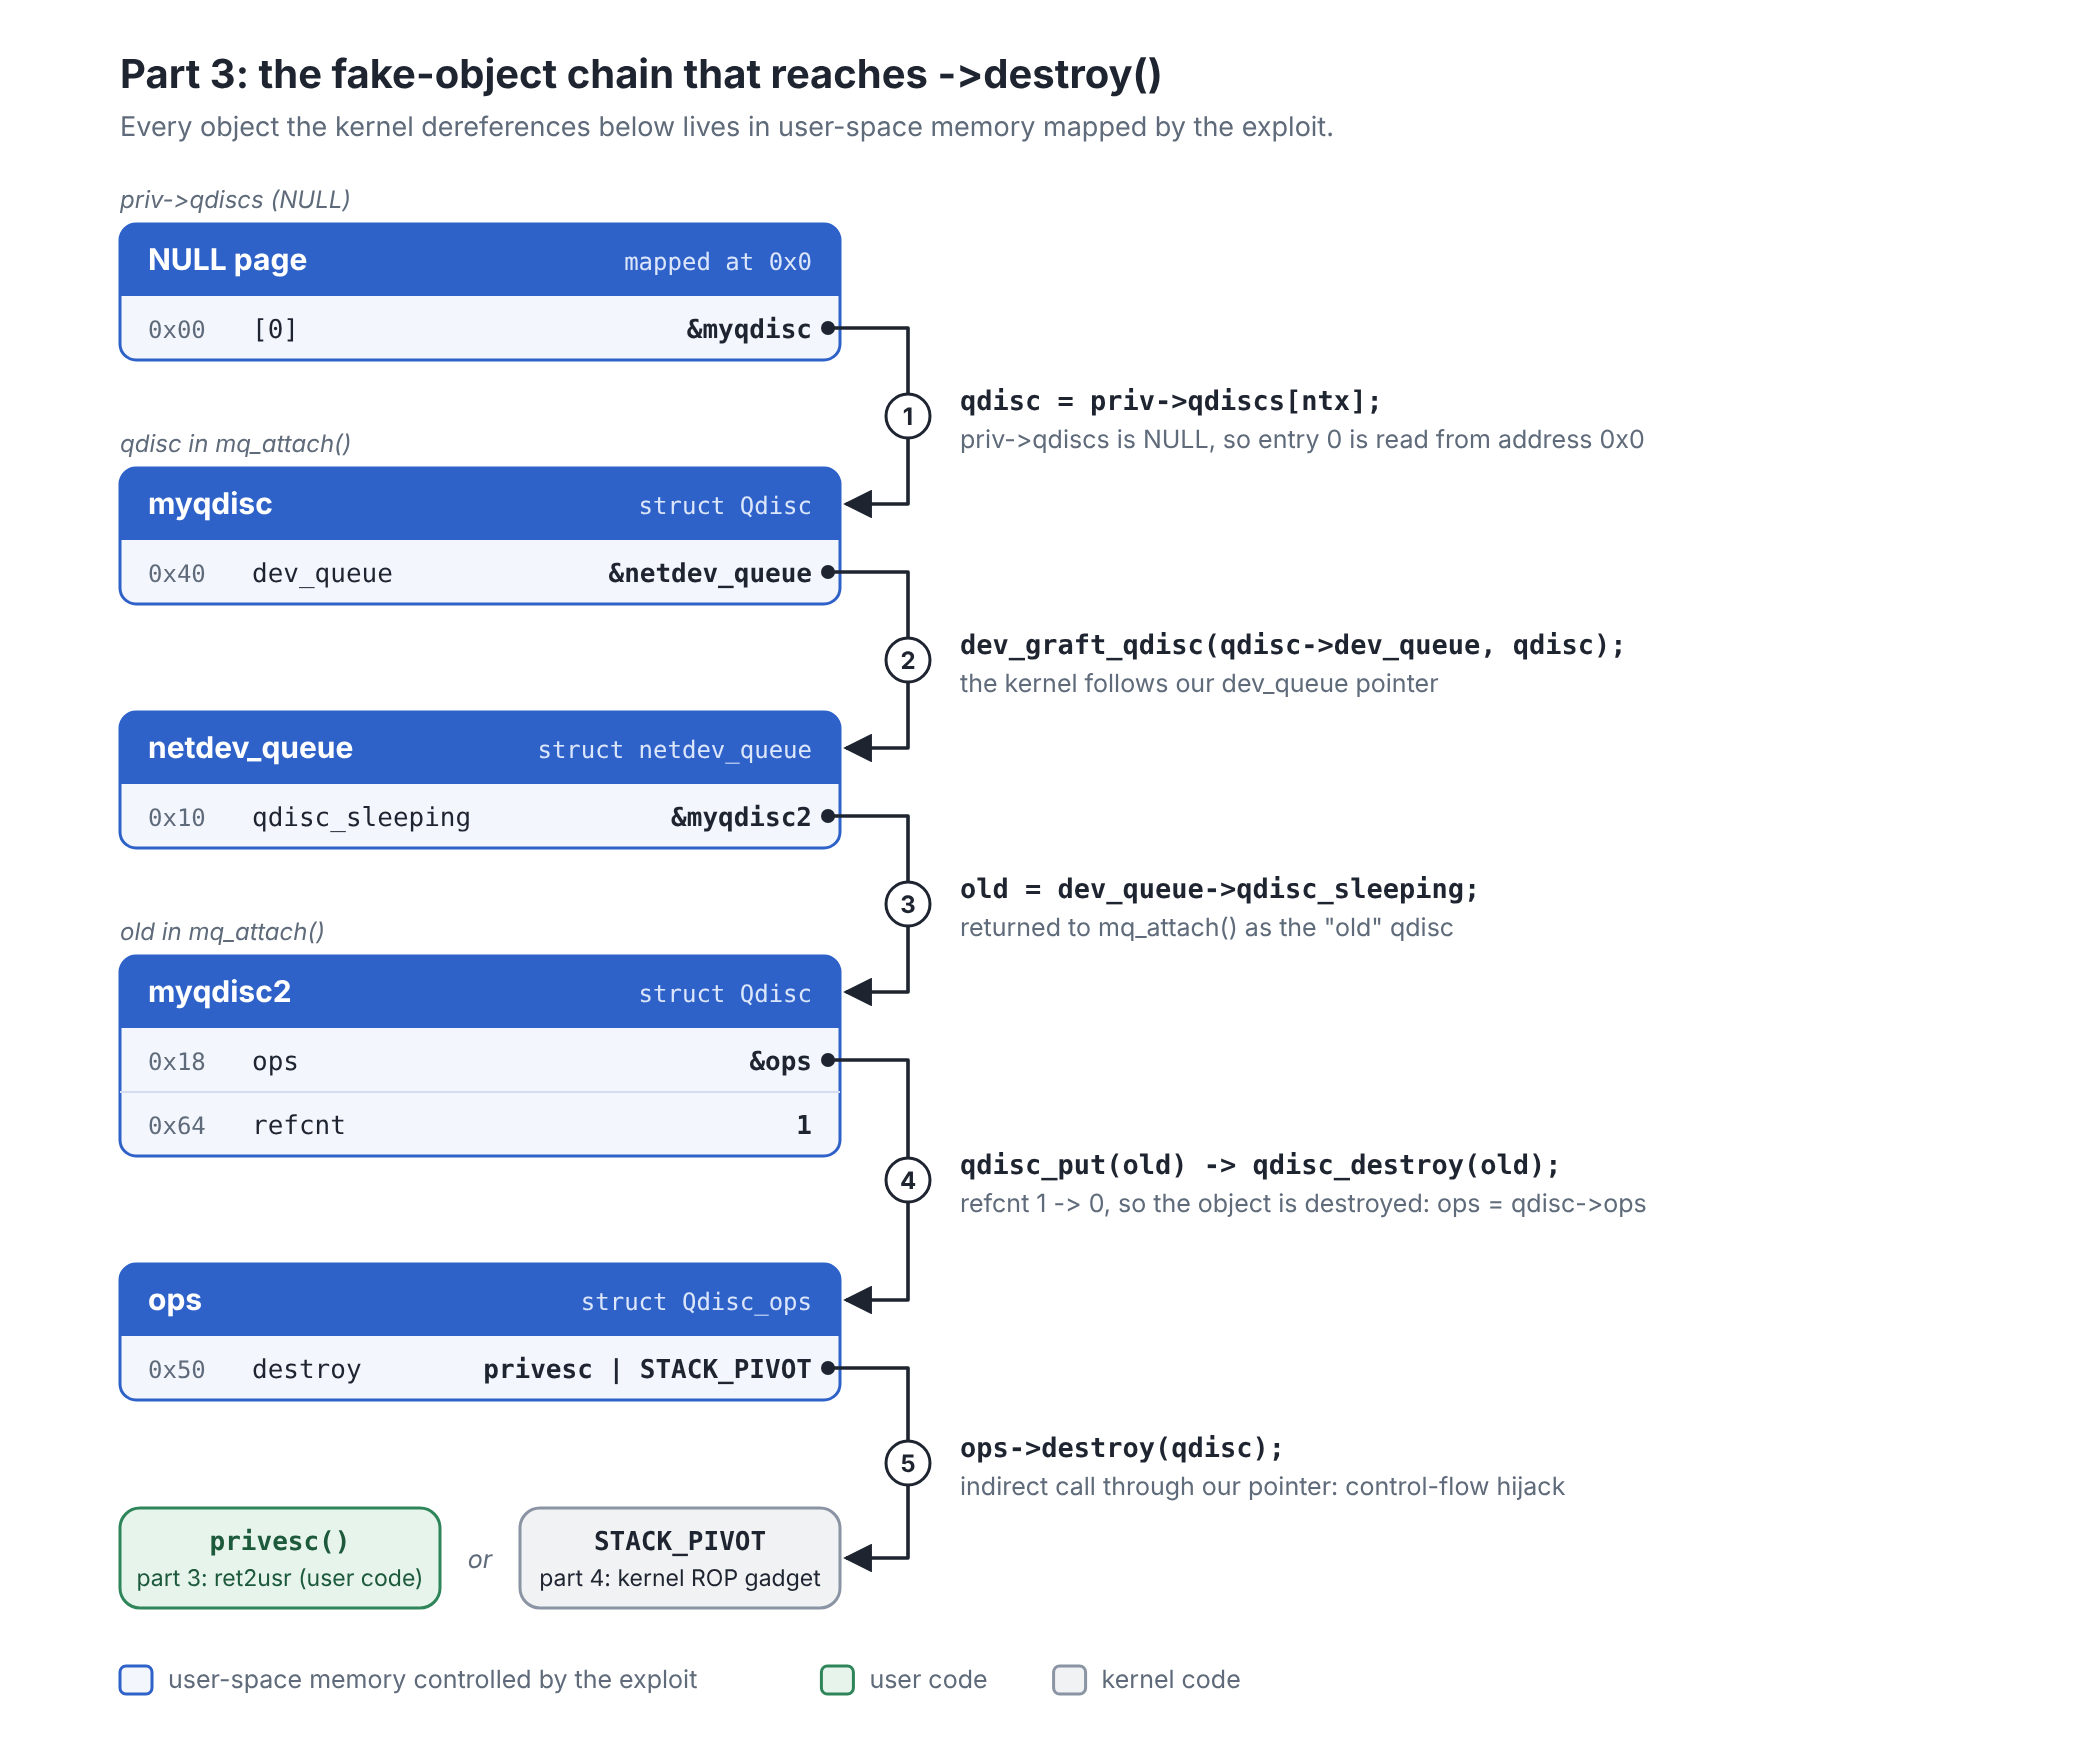Select the STACK_PIVOT kernel ROP gadget box
This screenshot has height=1748, width=2080.
tap(680, 1558)
